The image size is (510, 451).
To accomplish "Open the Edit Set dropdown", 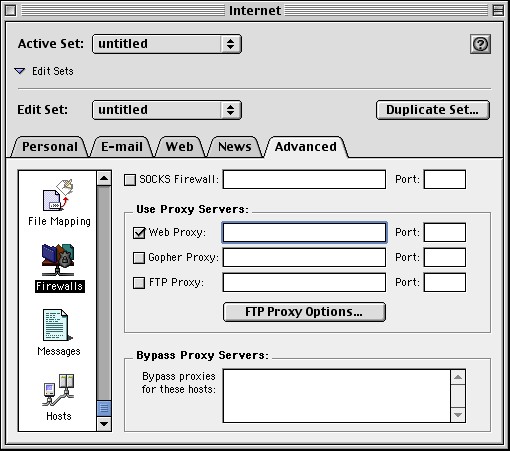I will point(167,110).
